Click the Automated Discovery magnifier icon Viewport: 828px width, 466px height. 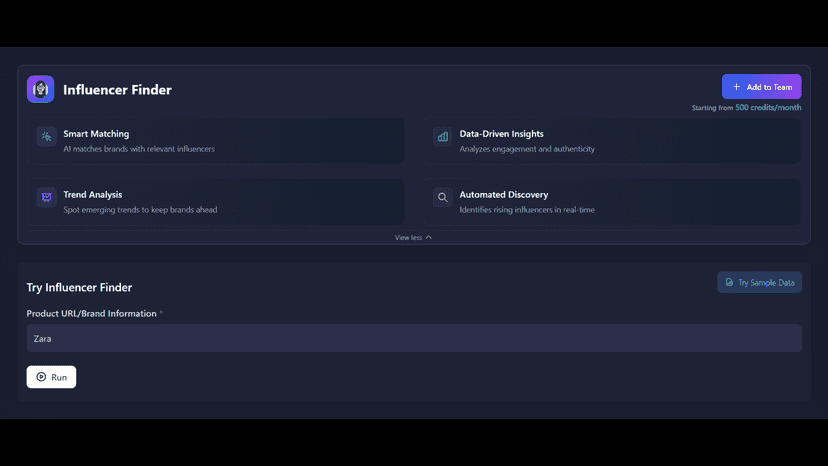point(443,197)
